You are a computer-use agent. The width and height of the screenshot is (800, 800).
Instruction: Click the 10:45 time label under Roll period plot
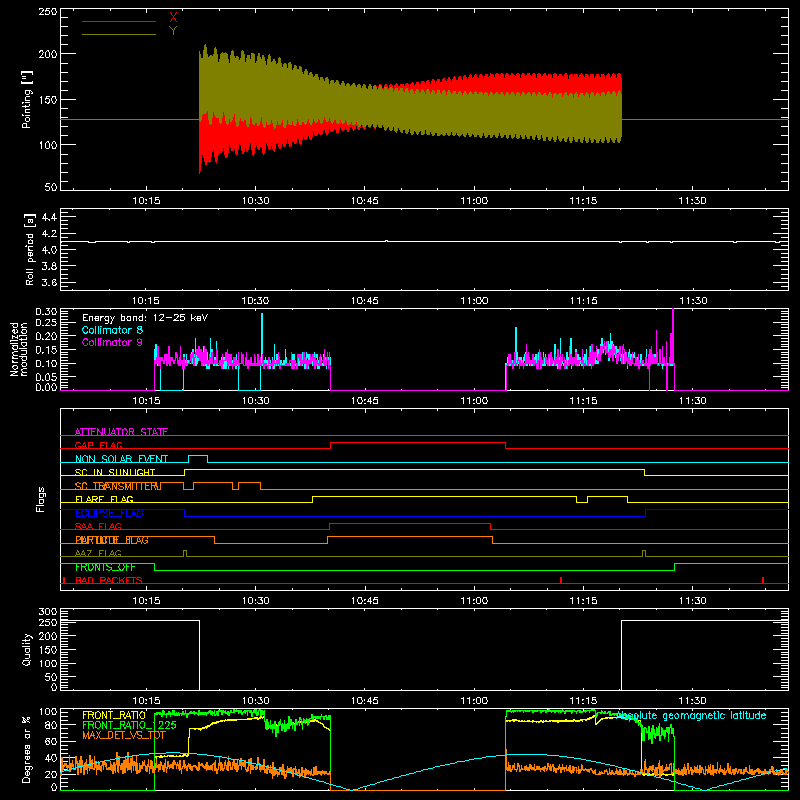click(x=365, y=301)
